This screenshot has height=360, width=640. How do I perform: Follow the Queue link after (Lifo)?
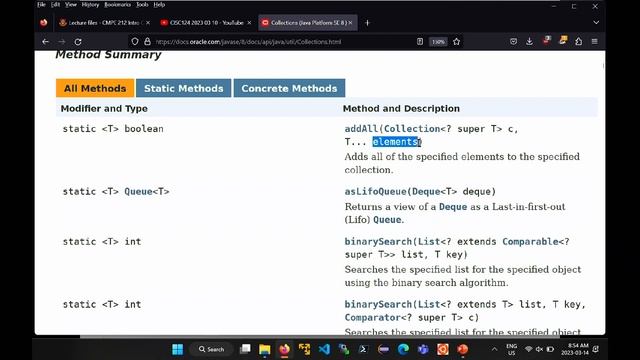(x=387, y=220)
